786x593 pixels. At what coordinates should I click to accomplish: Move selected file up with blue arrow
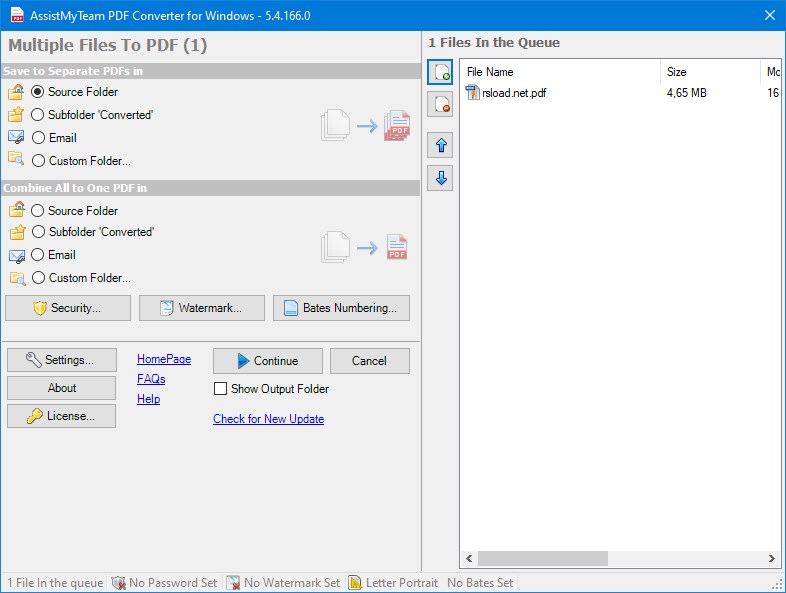tap(441, 145)
